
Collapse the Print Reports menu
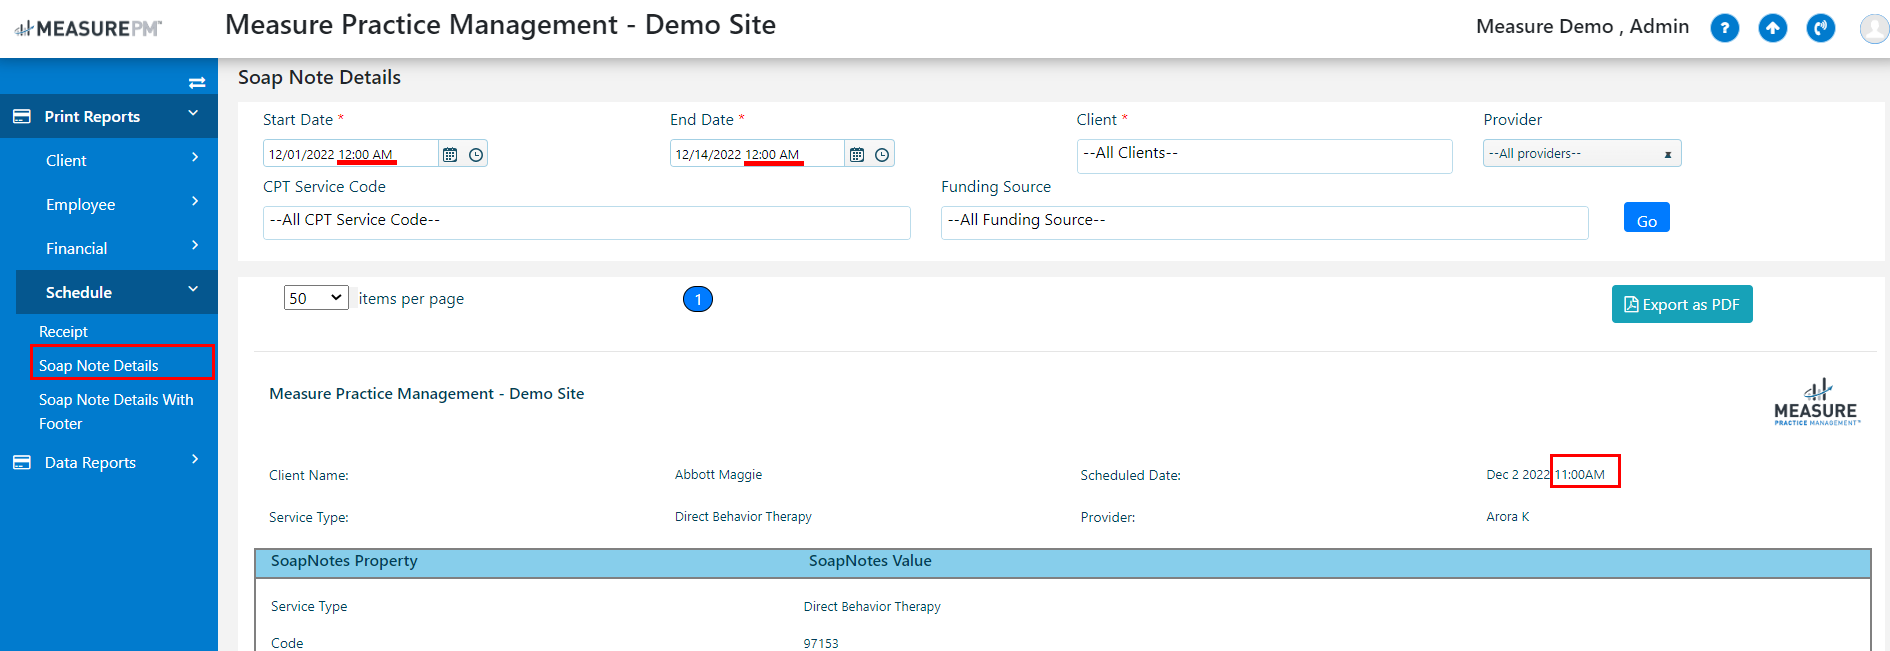pos(193,114)
